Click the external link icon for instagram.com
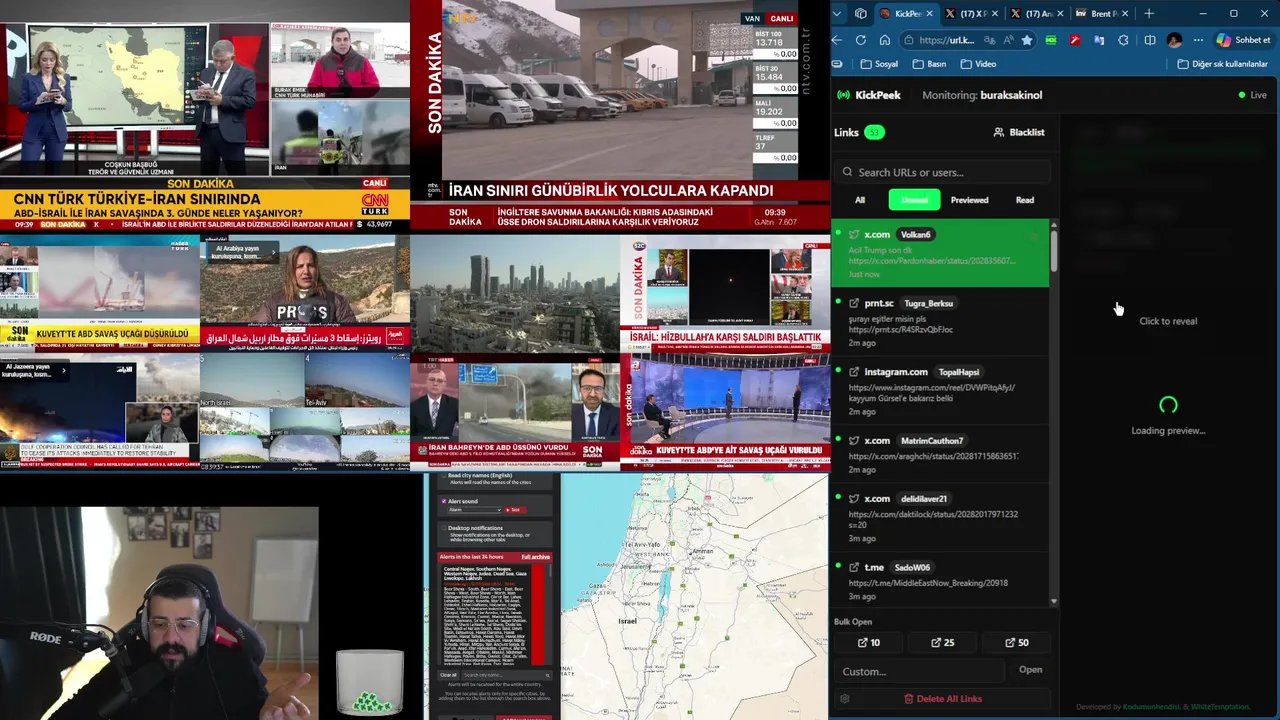 [854, 372]
